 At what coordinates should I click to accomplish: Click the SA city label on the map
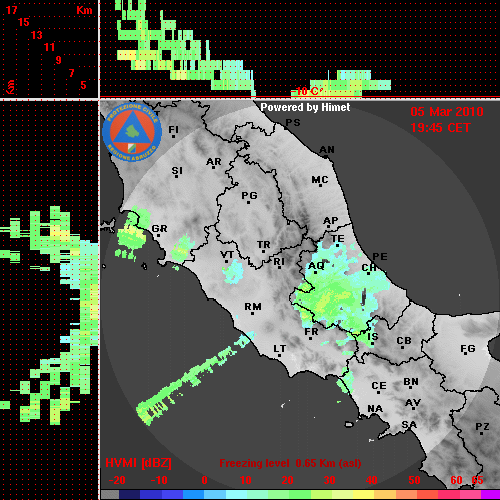tap(409, 425)
